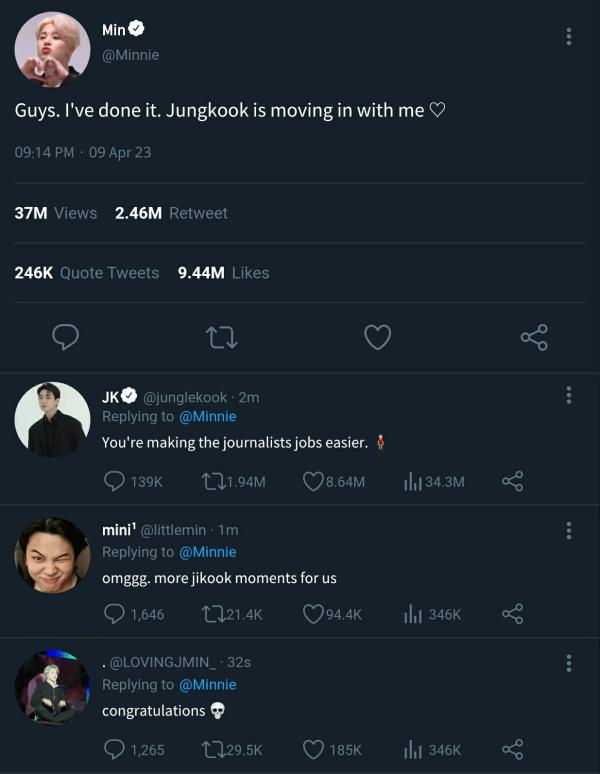Reply to mini's omggg comment

point(115,614)
